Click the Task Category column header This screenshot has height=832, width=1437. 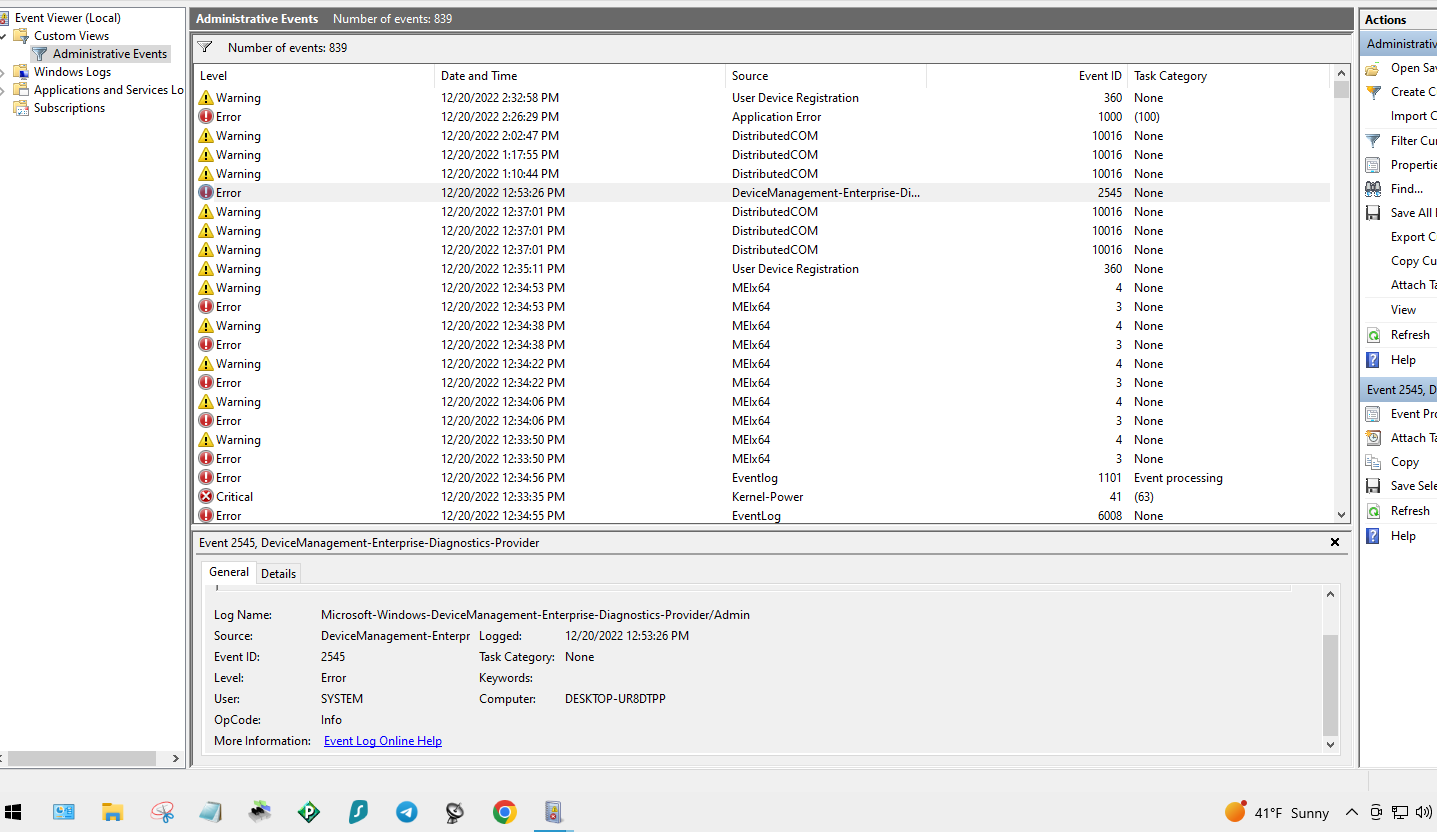1229,76
